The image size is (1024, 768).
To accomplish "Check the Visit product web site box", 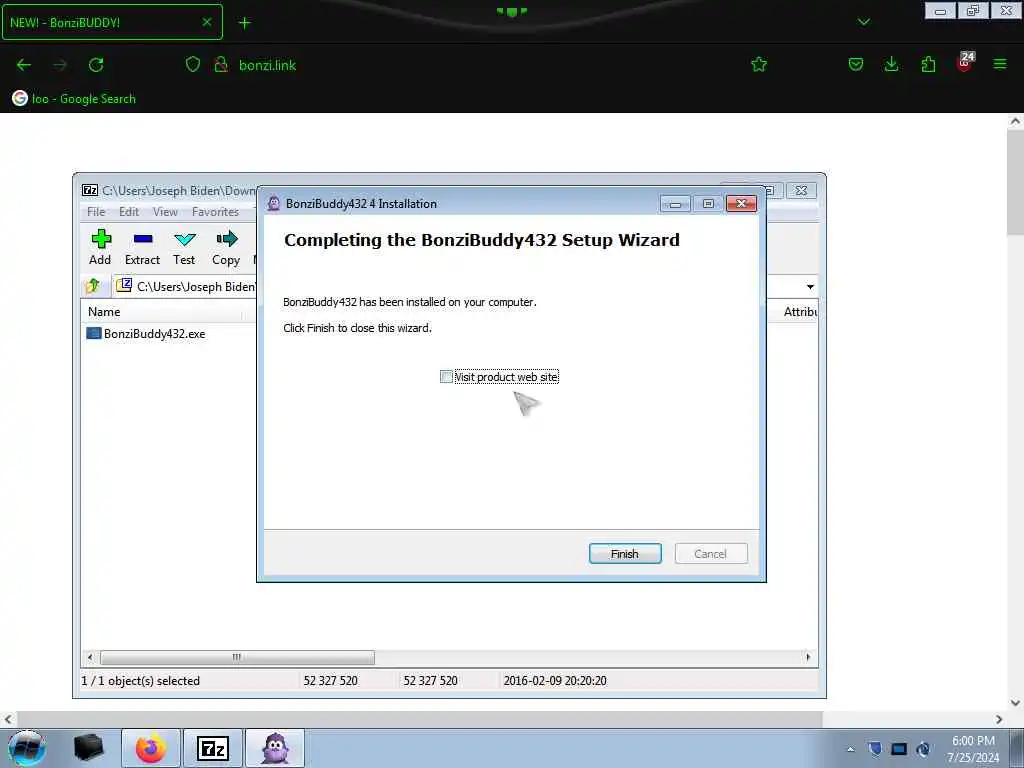I will (x=446, y=377).
